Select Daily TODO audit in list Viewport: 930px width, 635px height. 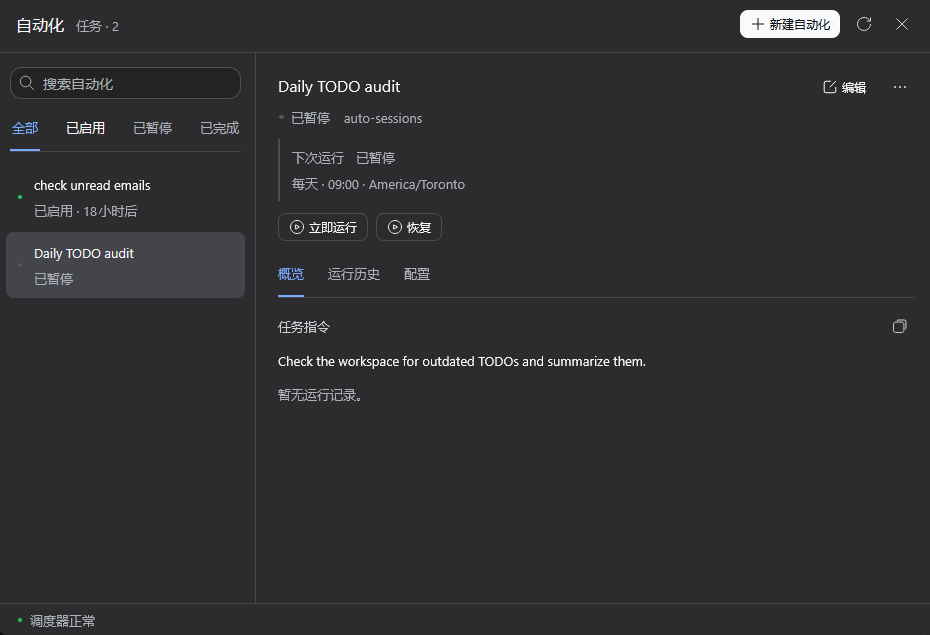coord(125,265)
